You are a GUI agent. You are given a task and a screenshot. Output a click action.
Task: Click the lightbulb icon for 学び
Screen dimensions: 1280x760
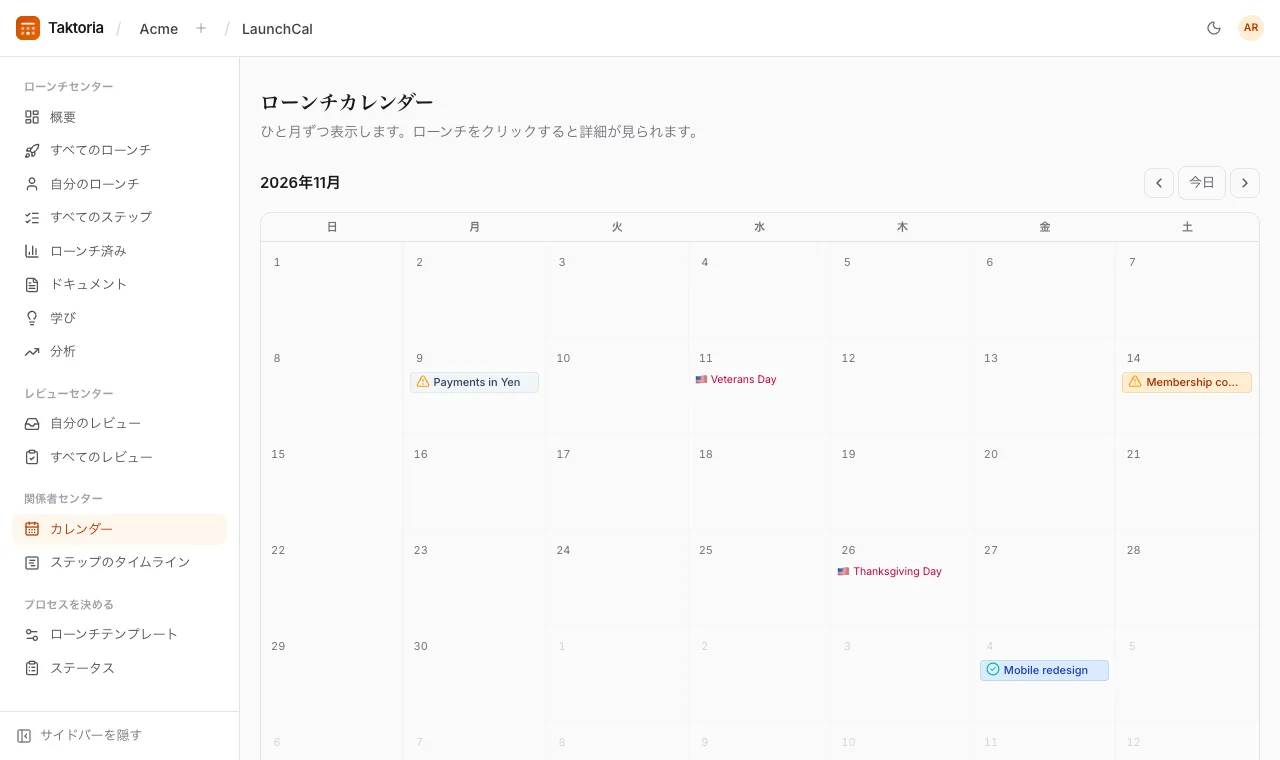click(32, 318)
